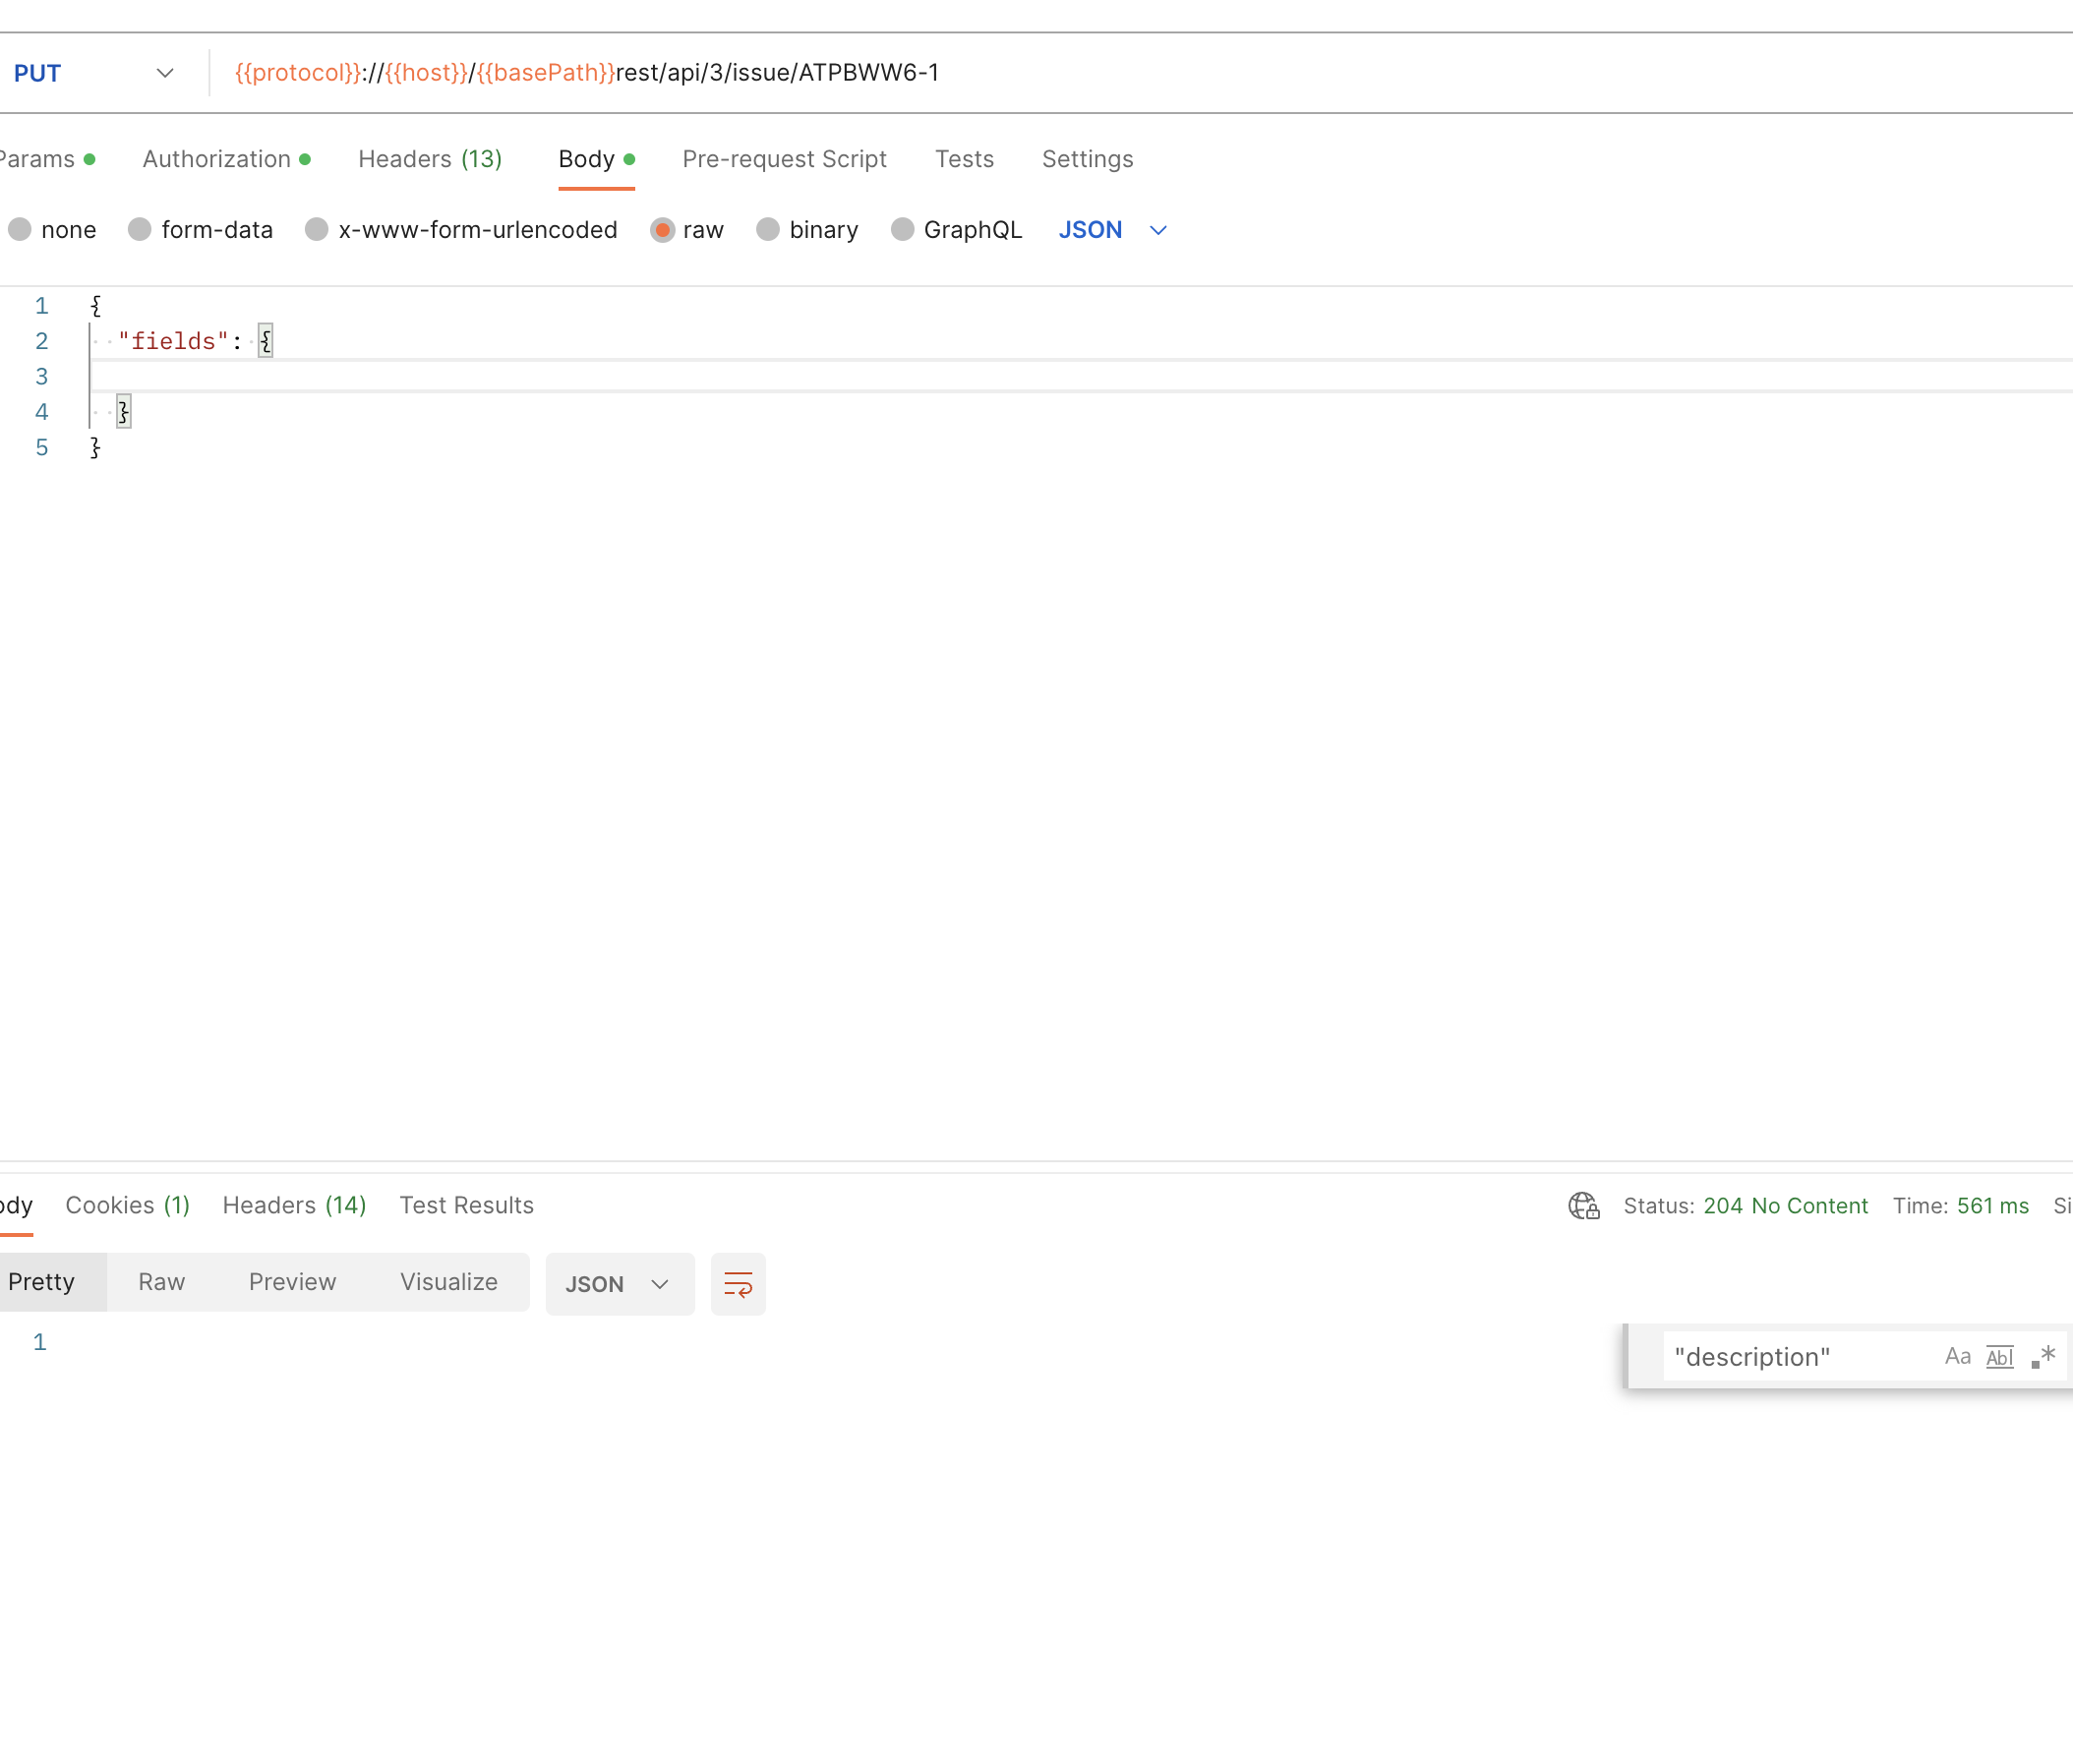Toggle match case (Aa) in search box
This screenshot has height=1764, width=2073.
pos(1957,1356)
